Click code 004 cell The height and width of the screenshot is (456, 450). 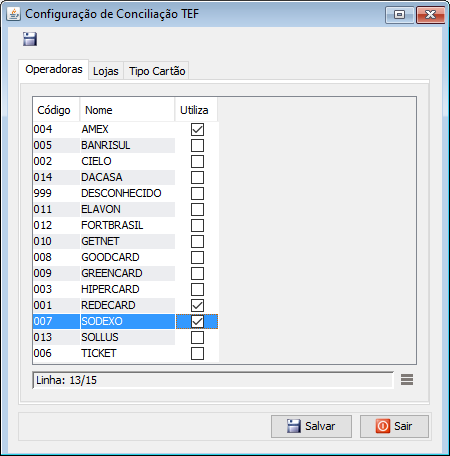coord(56,129)
